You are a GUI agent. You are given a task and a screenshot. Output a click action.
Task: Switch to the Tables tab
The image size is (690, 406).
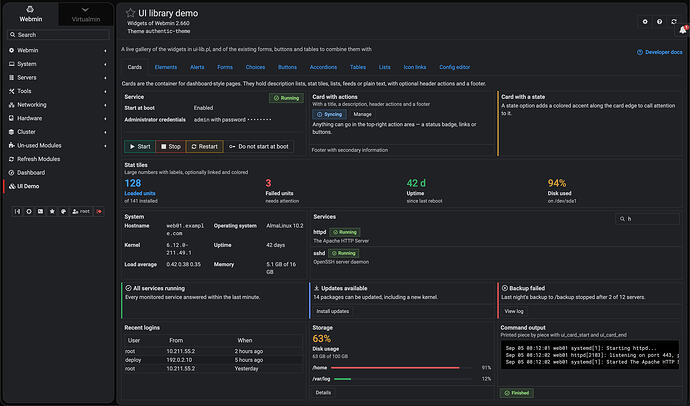358,67
